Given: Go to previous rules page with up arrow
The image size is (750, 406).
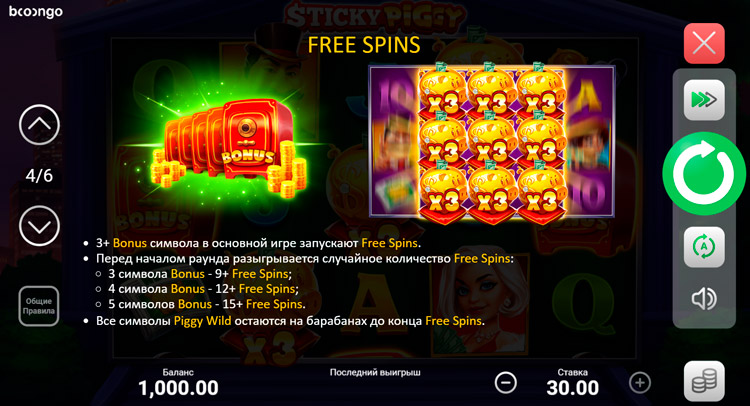Looking at the screenshot, I should pyautogui.click(x=39, y=124).
